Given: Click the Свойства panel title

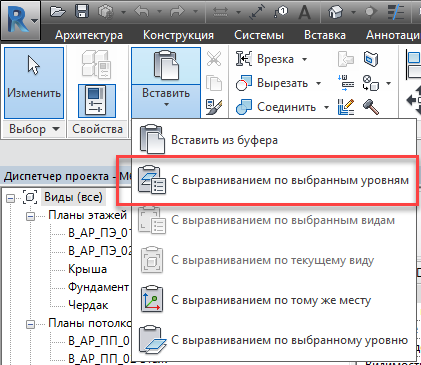Looking at the screenshot, I should [x=97, y=129].
